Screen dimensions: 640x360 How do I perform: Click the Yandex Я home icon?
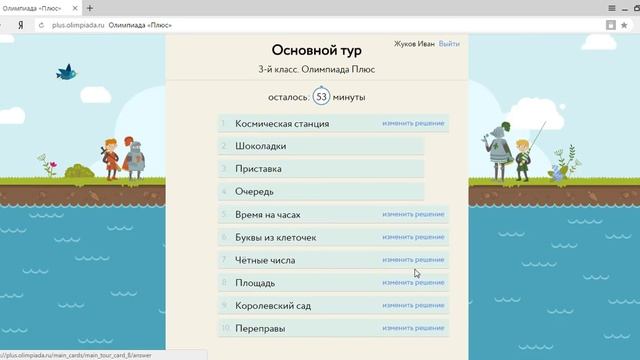click(20, 25)
